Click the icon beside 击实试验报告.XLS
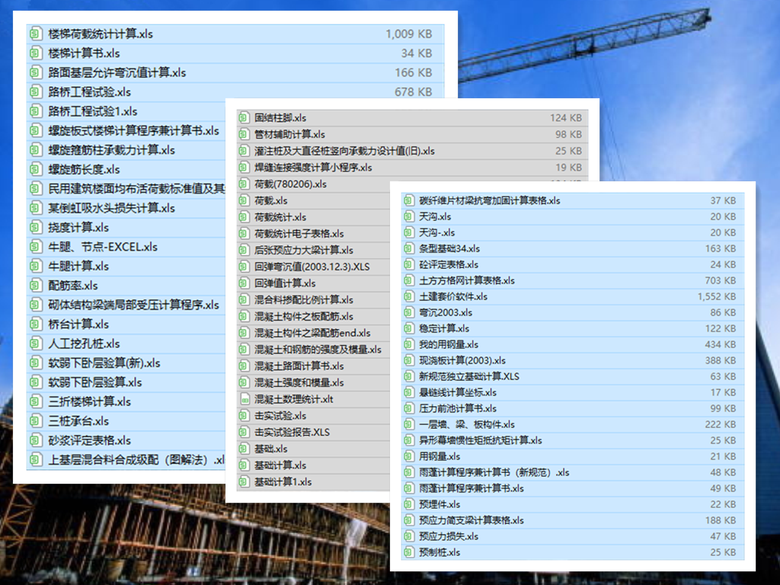Viewport: 780px width, 585px height. coord(244,432)
